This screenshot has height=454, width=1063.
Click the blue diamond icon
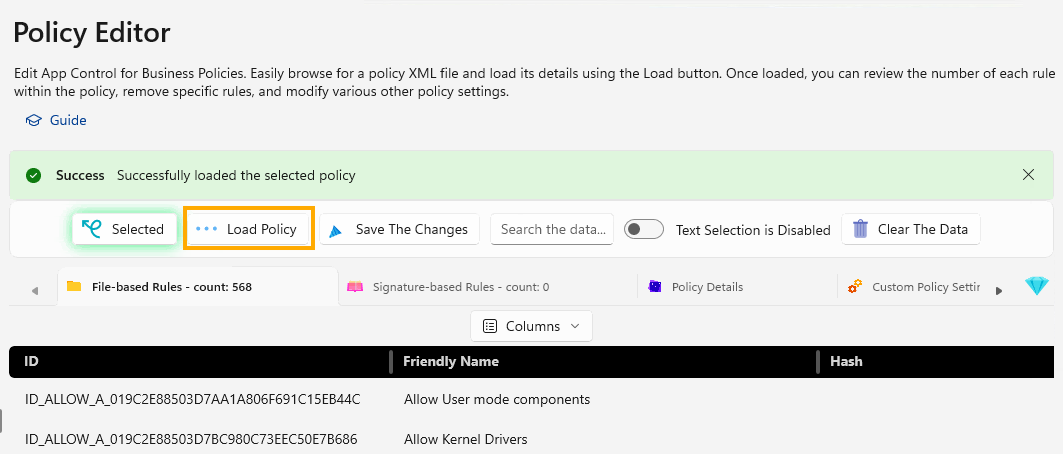[1037, 287]
